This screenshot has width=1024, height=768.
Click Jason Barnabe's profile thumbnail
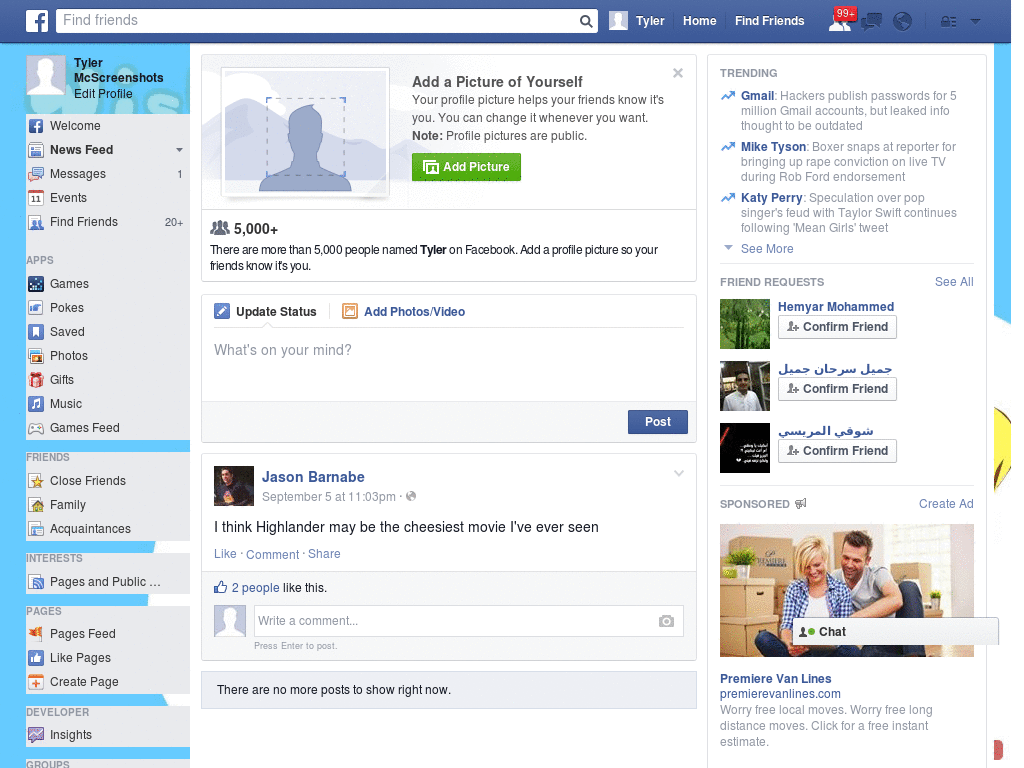point(234,486)
